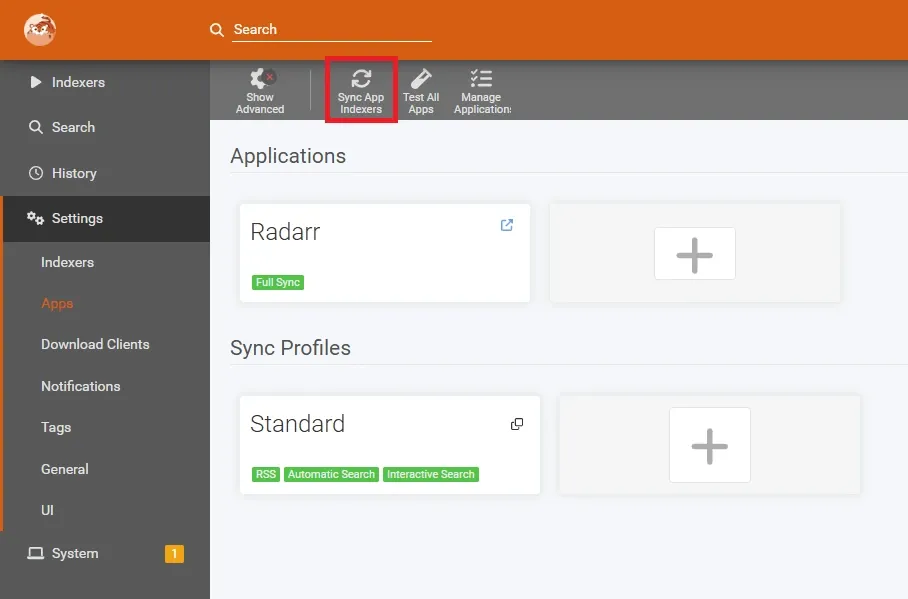
Task: View System page with notification badge
Action: (73, 553)
